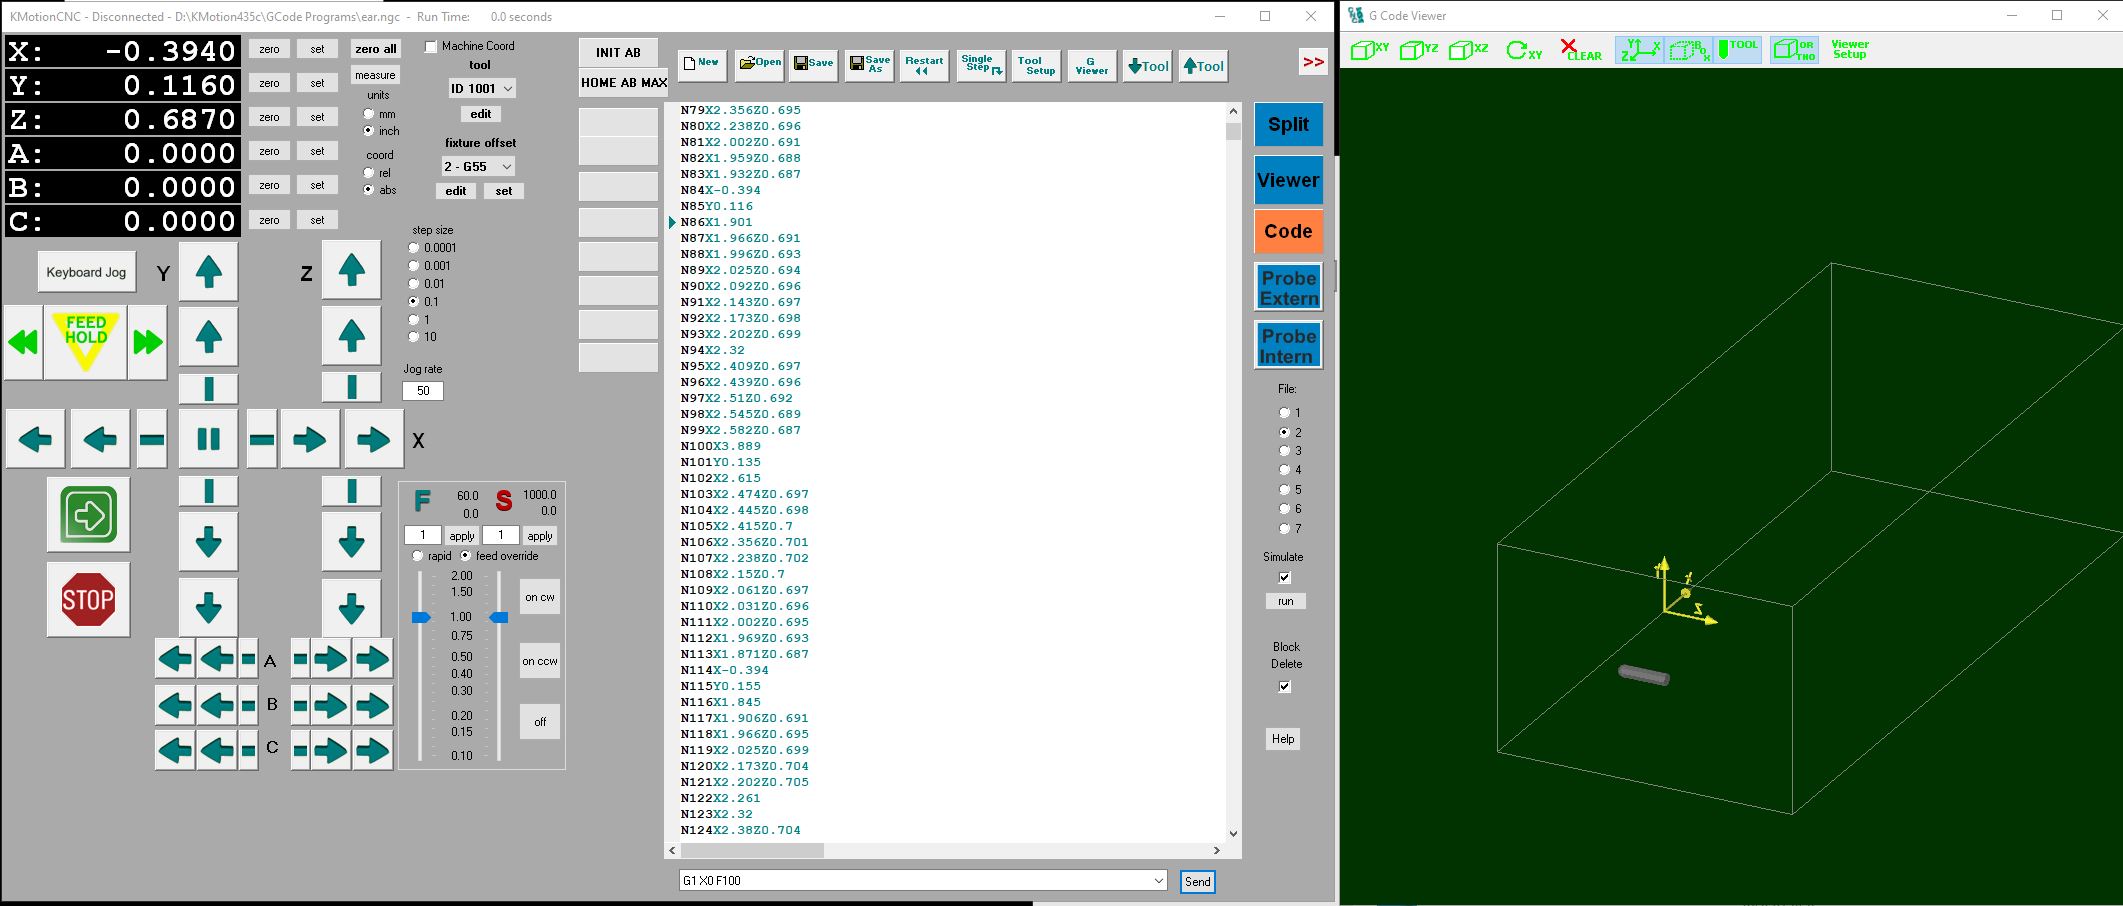Select the XY view icon in viewer

tap(1369, 50)
